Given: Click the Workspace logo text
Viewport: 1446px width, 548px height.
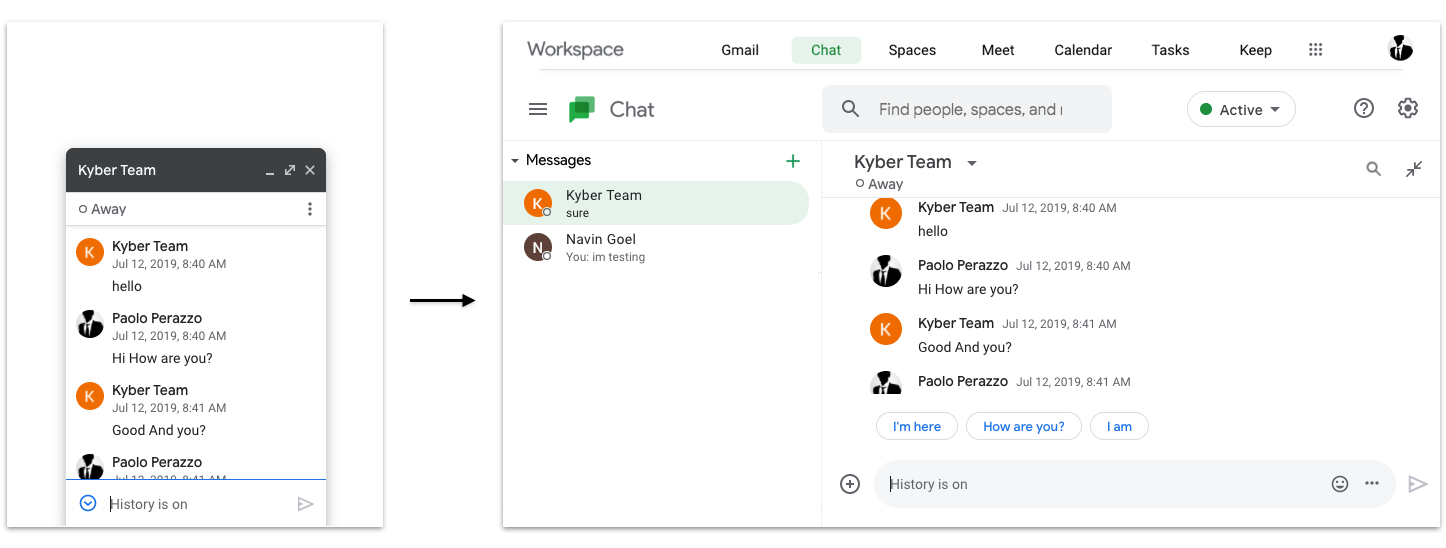Looking at the screenshot, I should click(x=575, y=49).
